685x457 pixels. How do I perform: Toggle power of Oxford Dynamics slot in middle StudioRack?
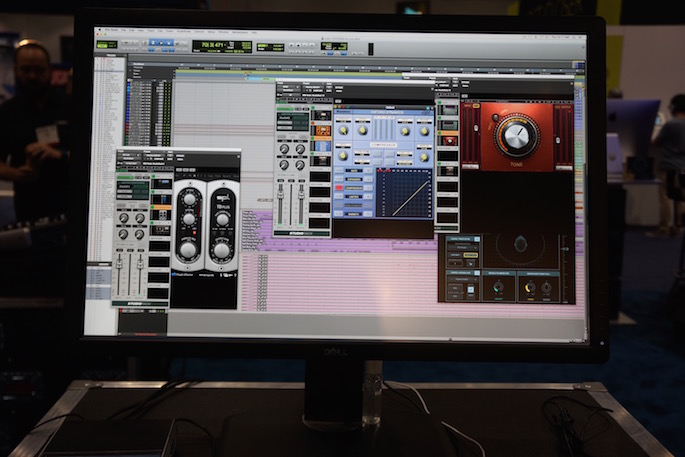pyautogui.click(x=313, y=138)
